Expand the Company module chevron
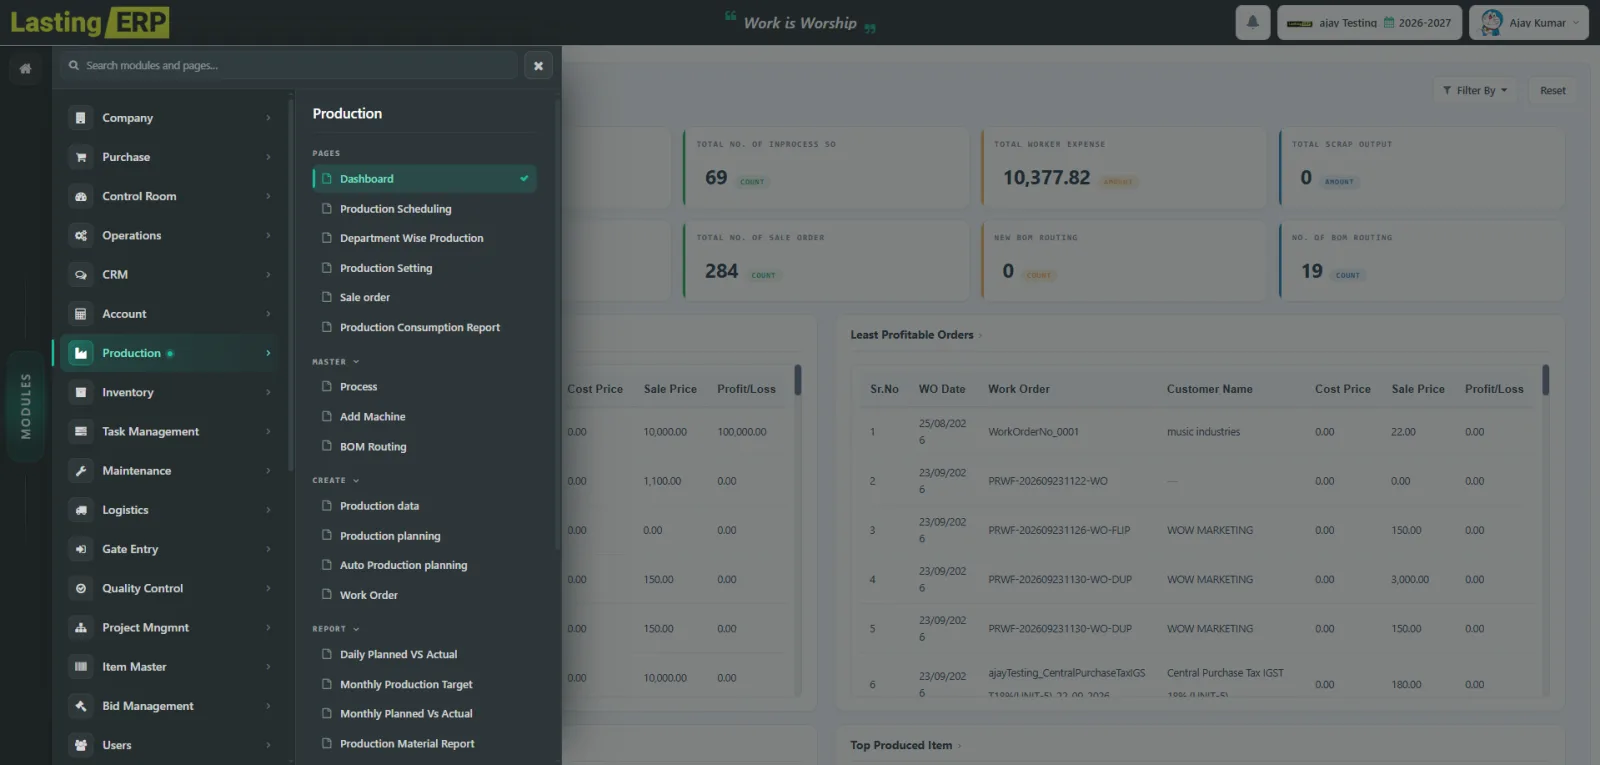1600x765 pixels. click(x=268, y=118)
